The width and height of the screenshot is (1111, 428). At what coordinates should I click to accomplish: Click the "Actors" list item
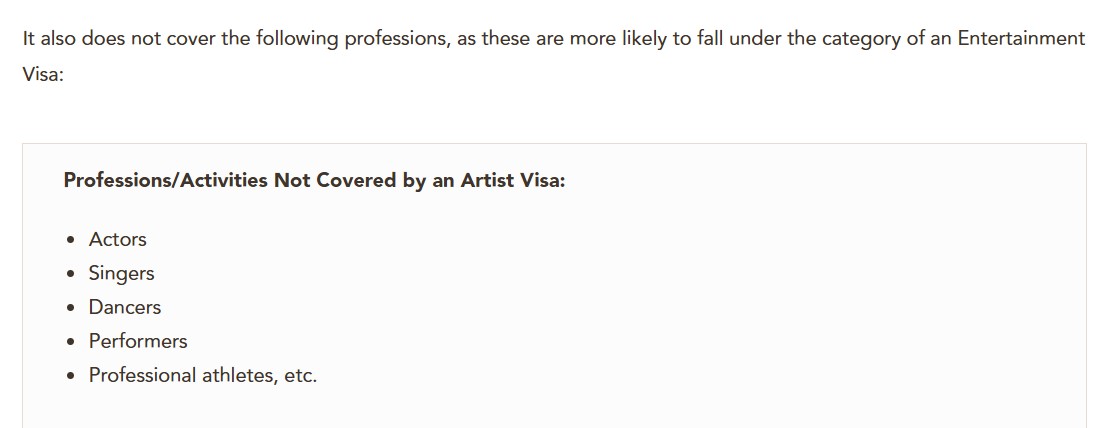point(118,240)
